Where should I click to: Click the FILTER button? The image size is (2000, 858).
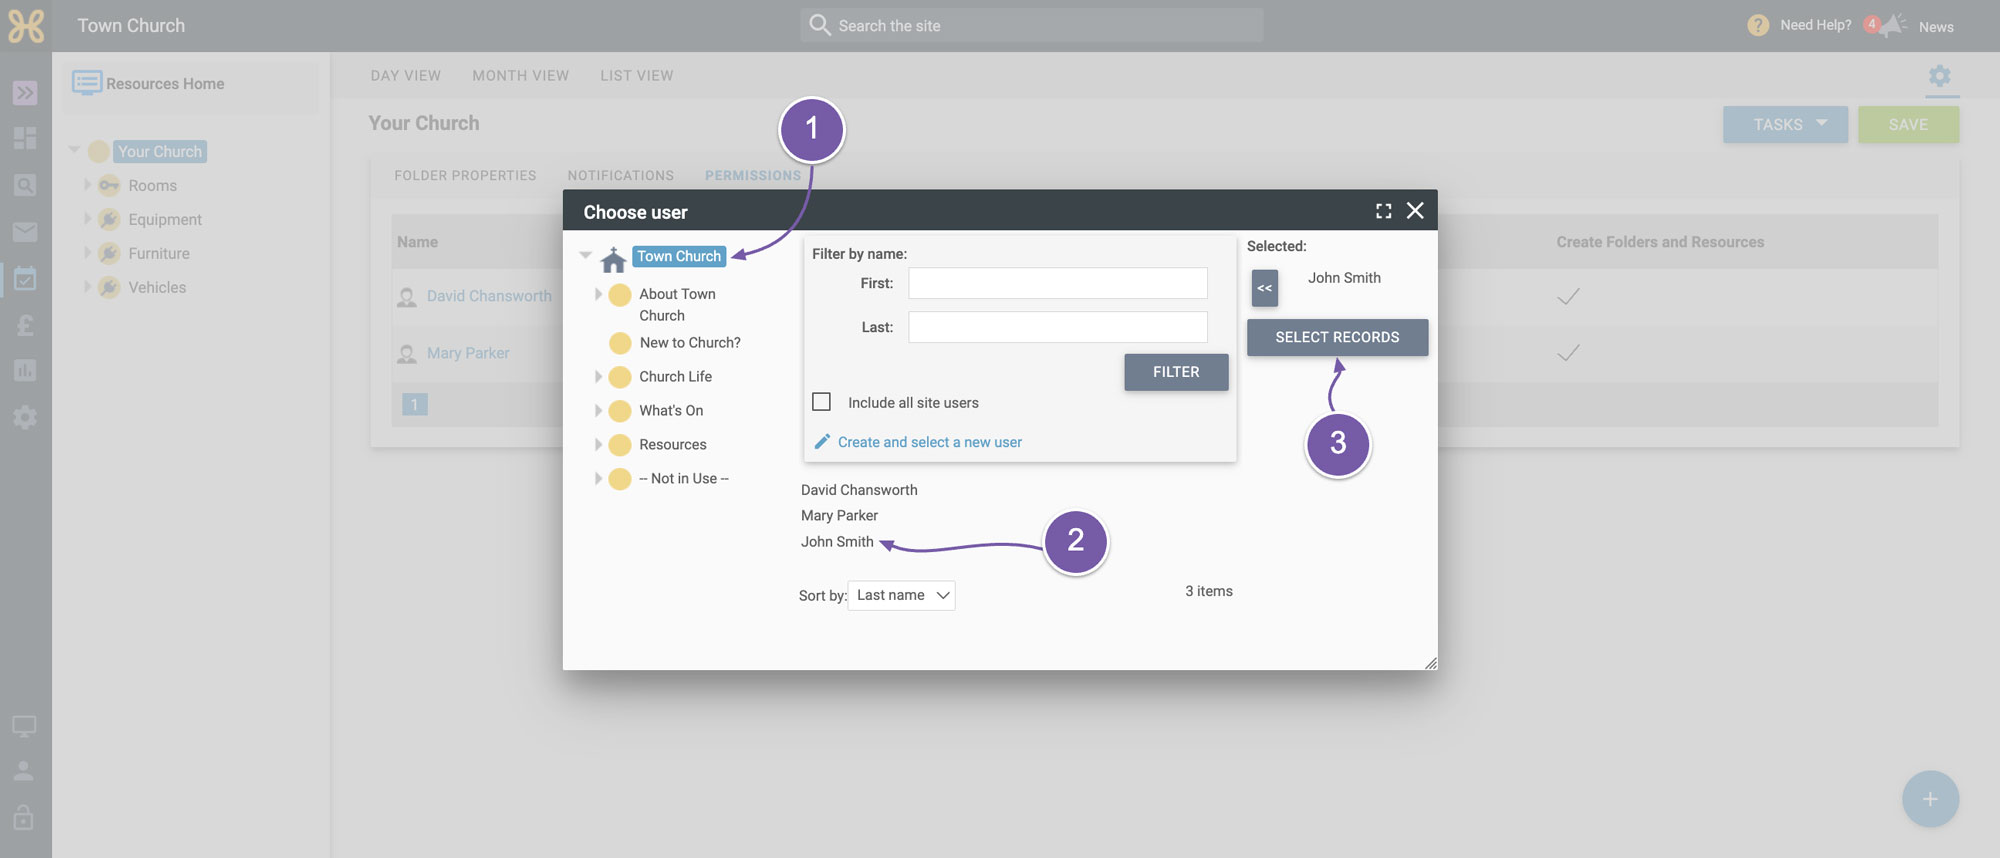click(x=1176, y=372)
